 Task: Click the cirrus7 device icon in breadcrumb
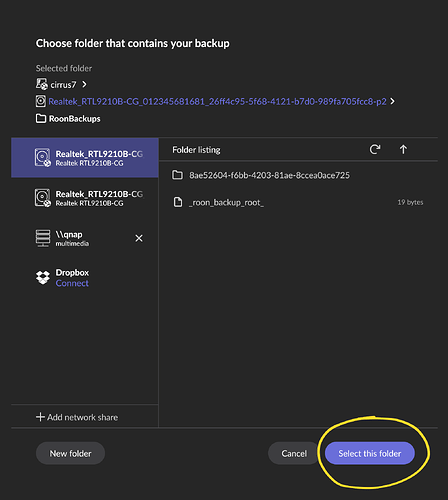(x=42, y=84)
